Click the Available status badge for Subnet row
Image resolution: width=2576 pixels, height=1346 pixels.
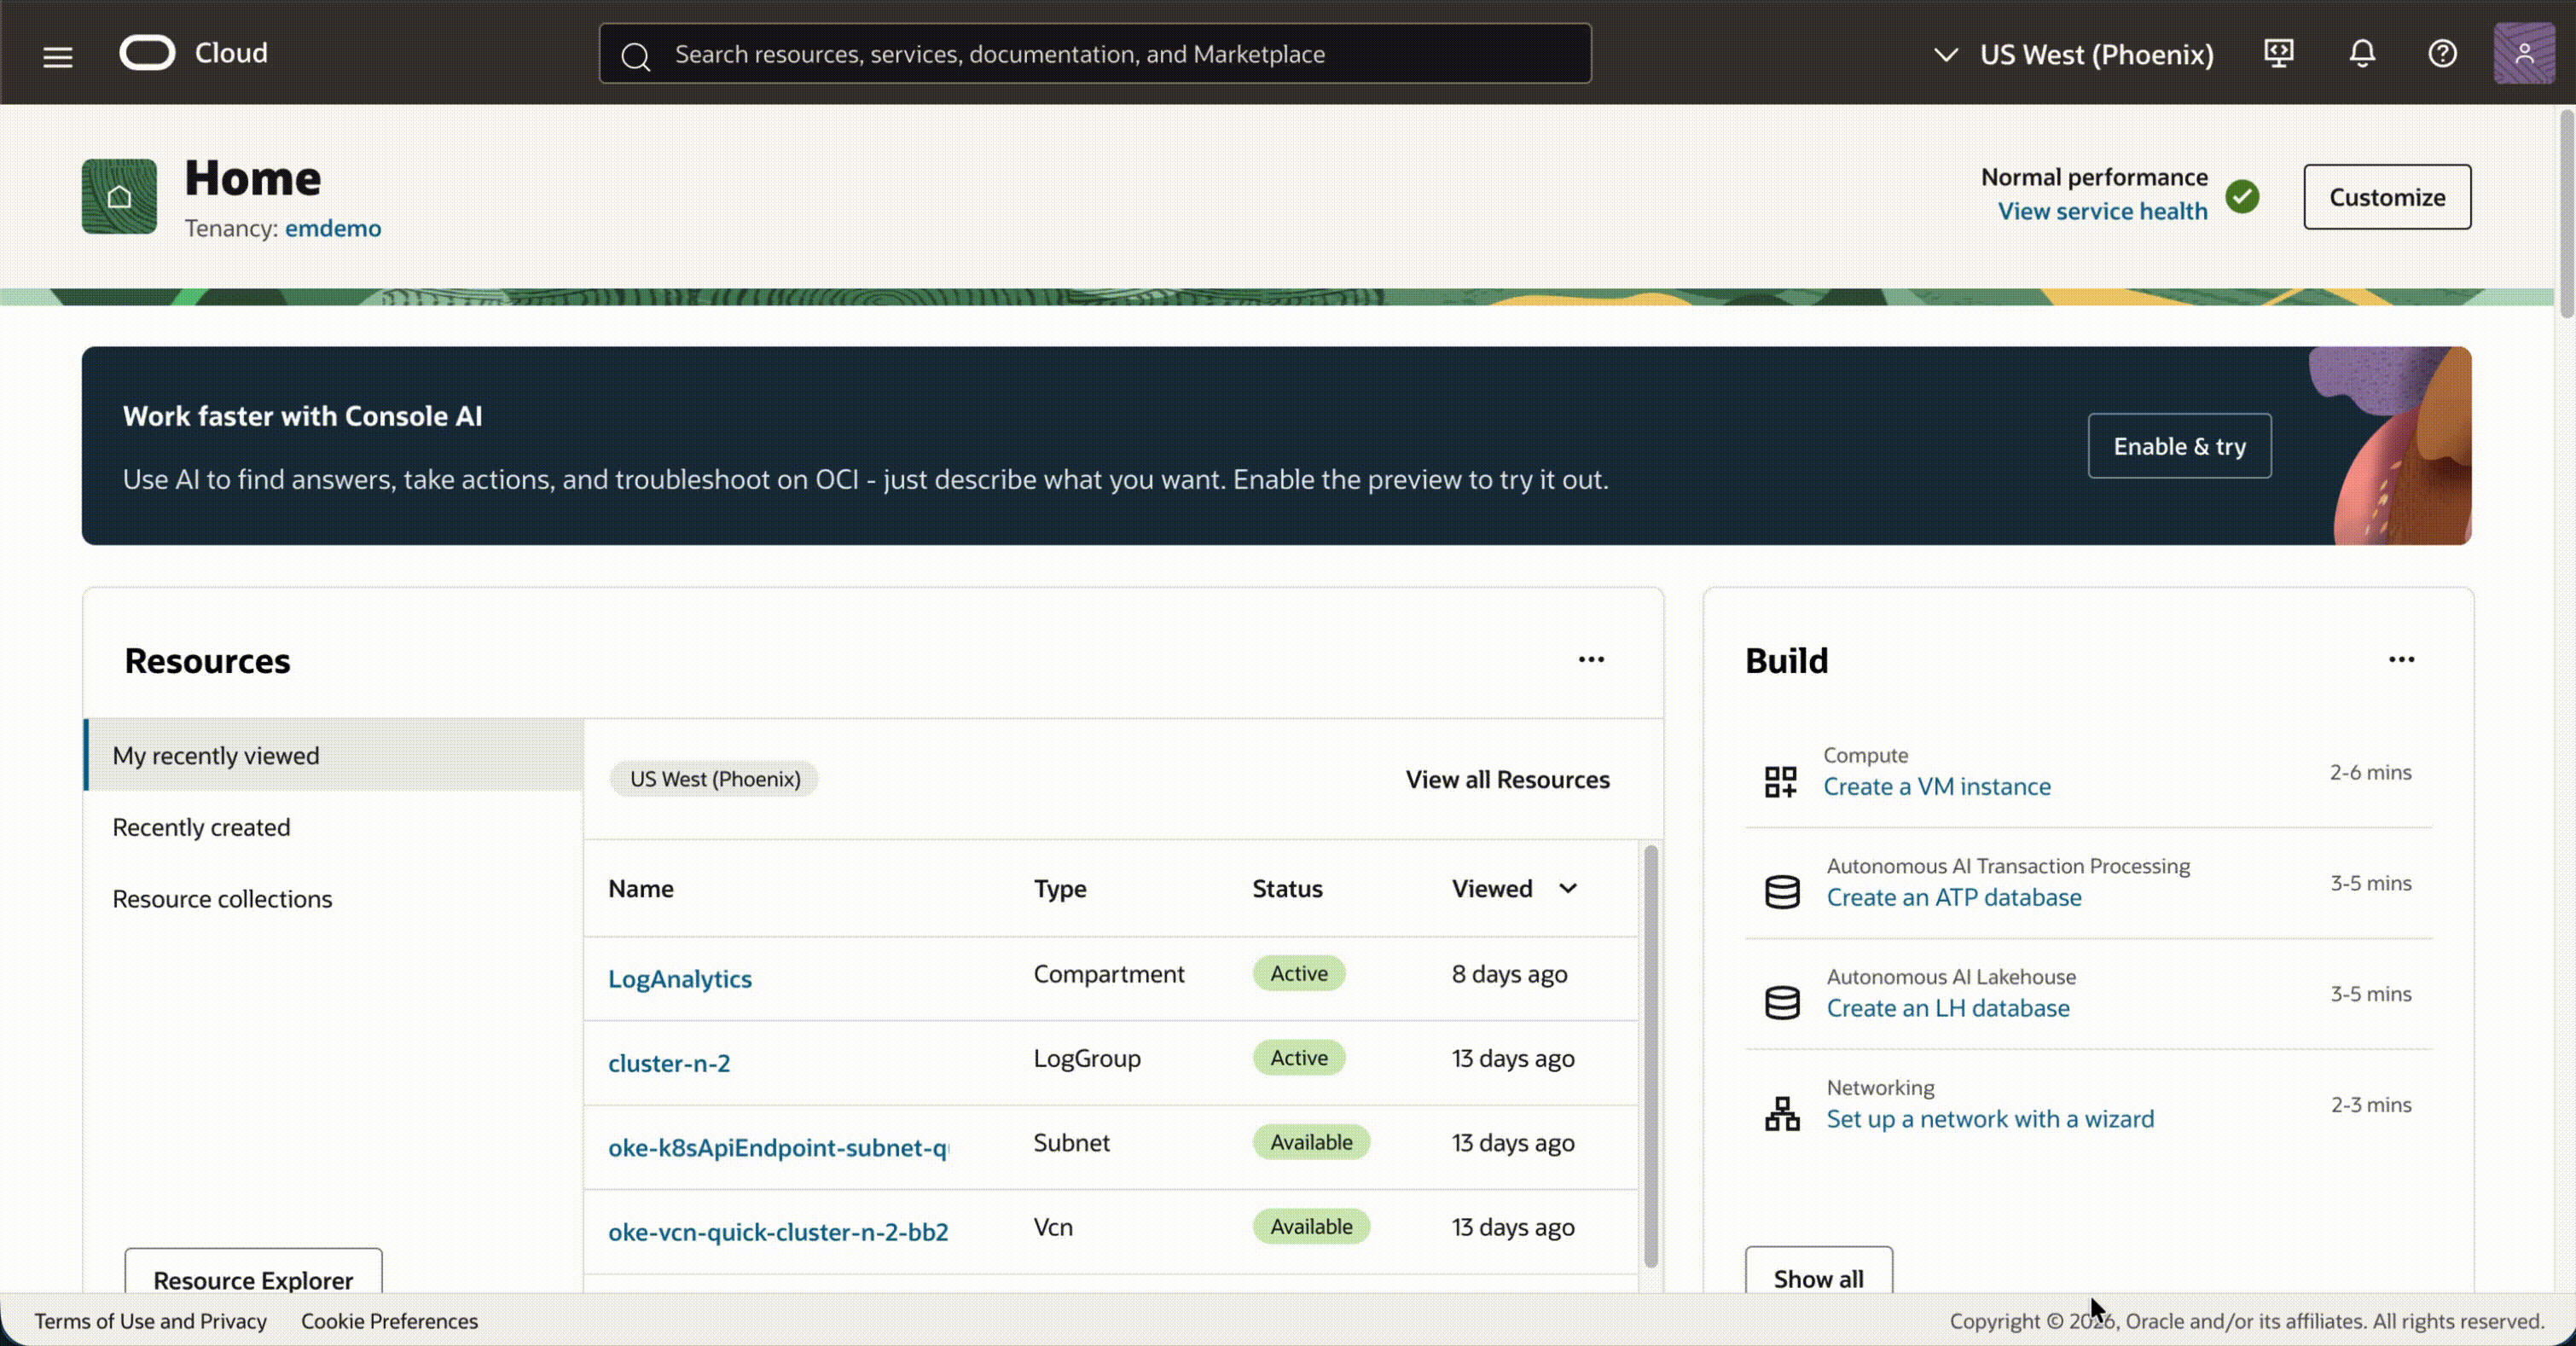pos(1311,1142)
